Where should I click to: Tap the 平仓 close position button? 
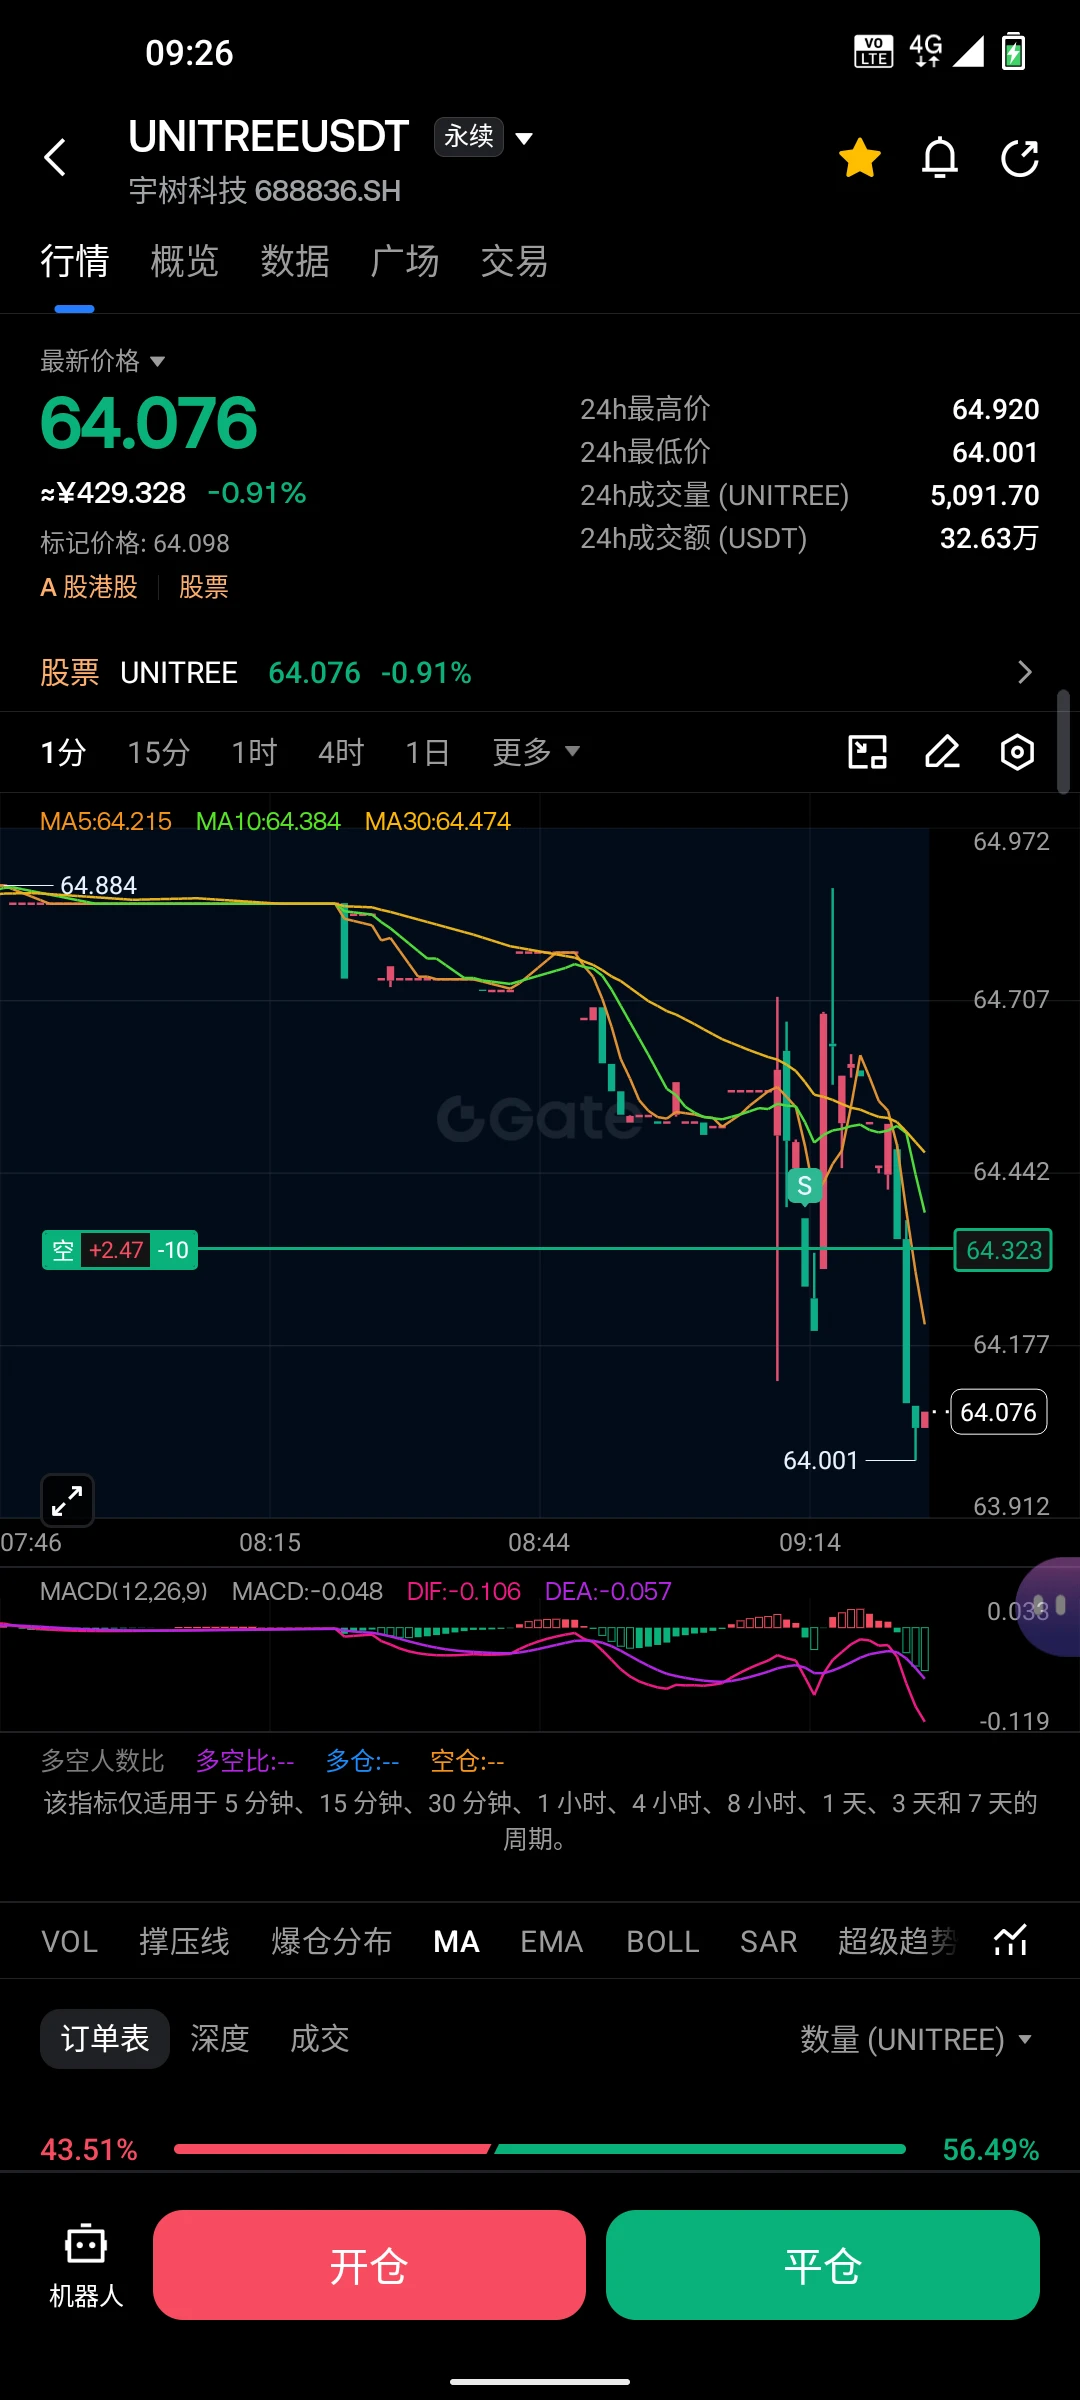coord(823,2265)
